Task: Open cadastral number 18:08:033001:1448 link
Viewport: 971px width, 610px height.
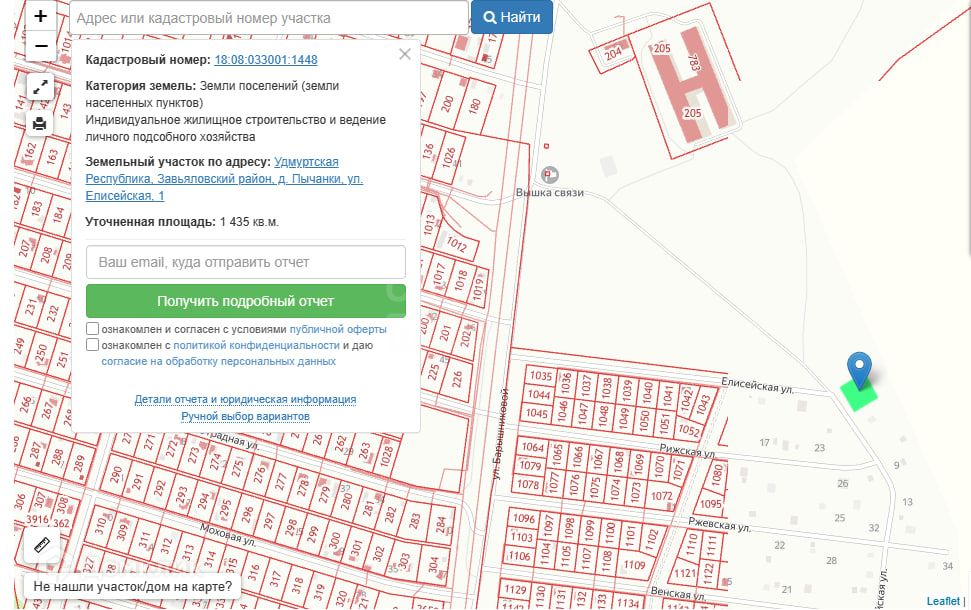Action: pos(266,59)
